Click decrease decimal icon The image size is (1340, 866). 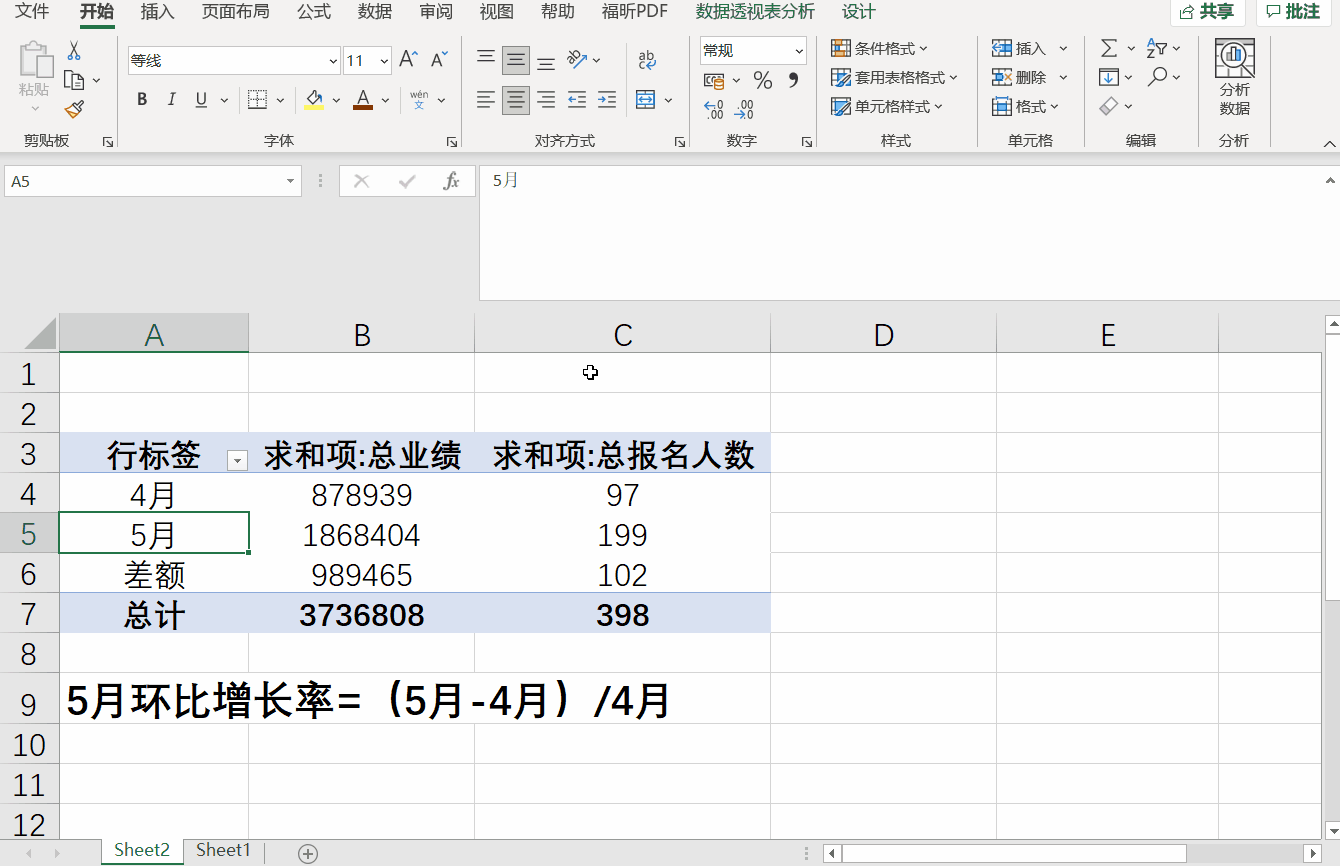pyautogui.click(x=744, y=110)
